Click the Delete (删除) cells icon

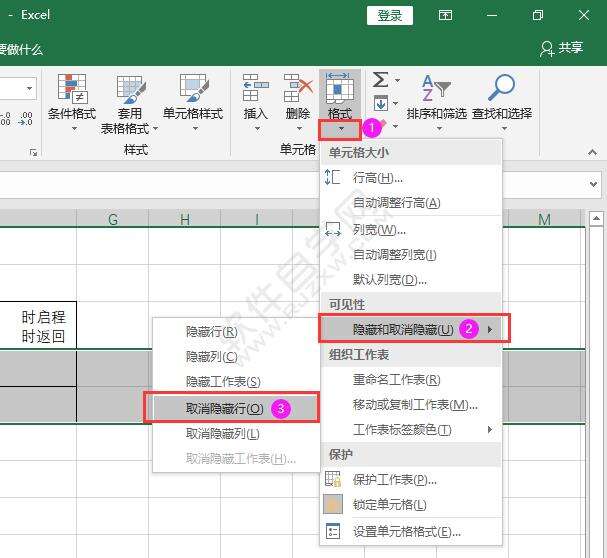point(298,90)
